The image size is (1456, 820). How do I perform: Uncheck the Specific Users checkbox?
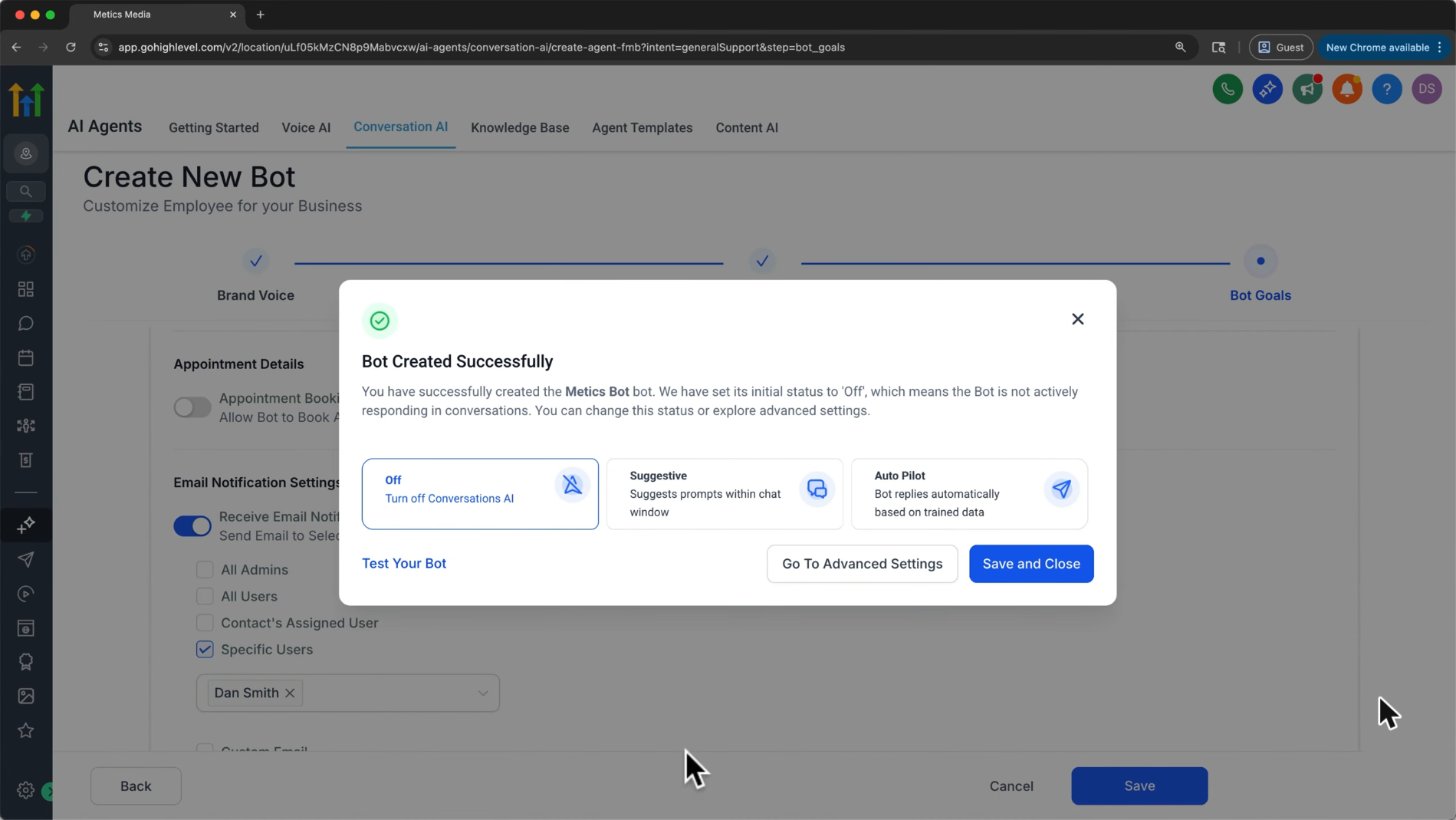click(x=205, y=649)
